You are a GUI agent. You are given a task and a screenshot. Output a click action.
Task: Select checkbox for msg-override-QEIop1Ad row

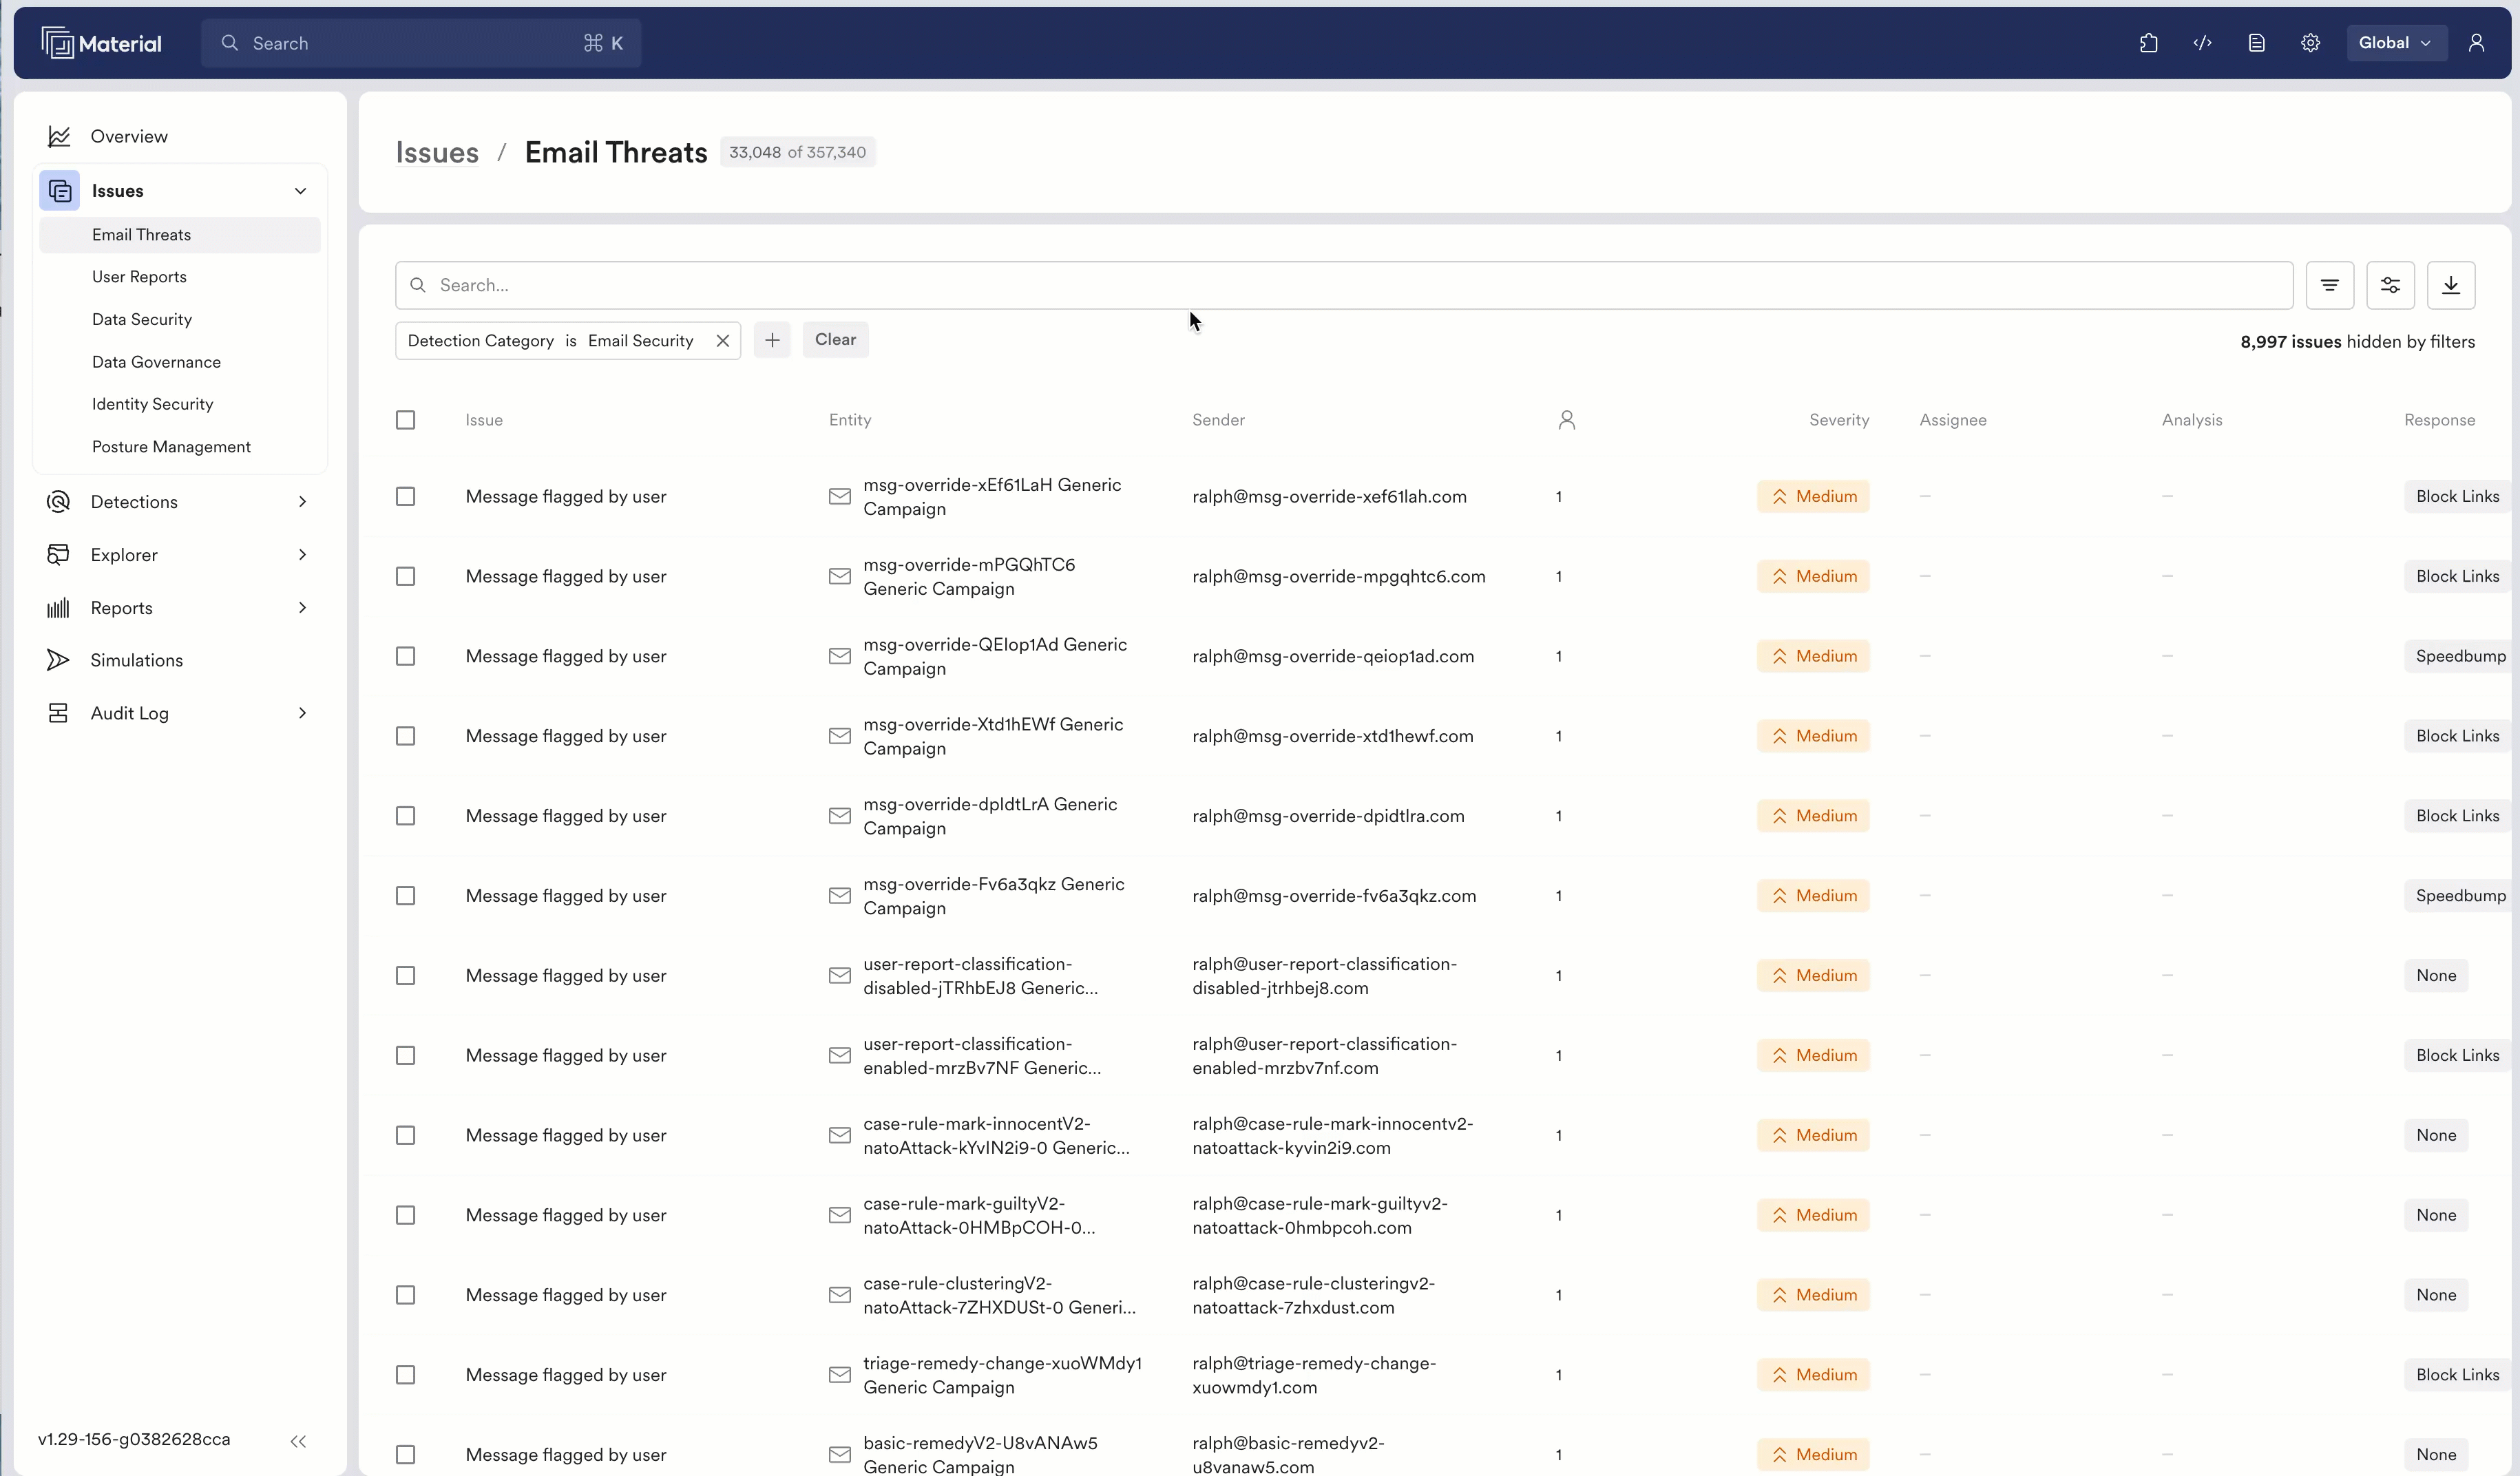(x=405, y=656)
